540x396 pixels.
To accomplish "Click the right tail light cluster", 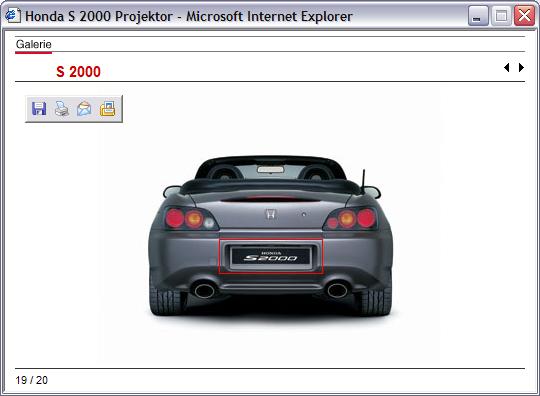I will pos(351,219).
